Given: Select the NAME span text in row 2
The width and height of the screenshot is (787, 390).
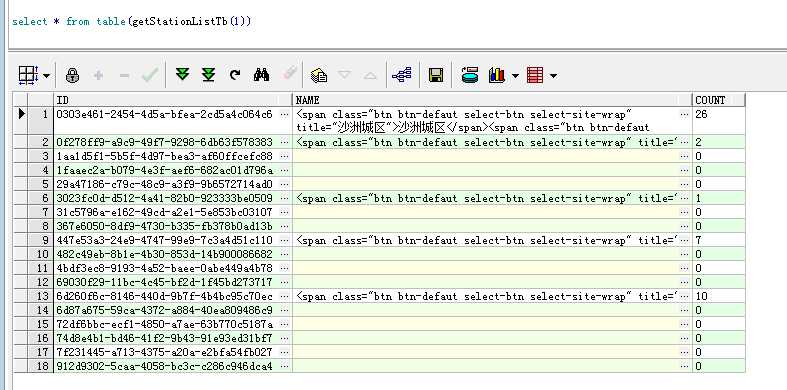Looking at the screenshot, I should (x=486, y=142).
